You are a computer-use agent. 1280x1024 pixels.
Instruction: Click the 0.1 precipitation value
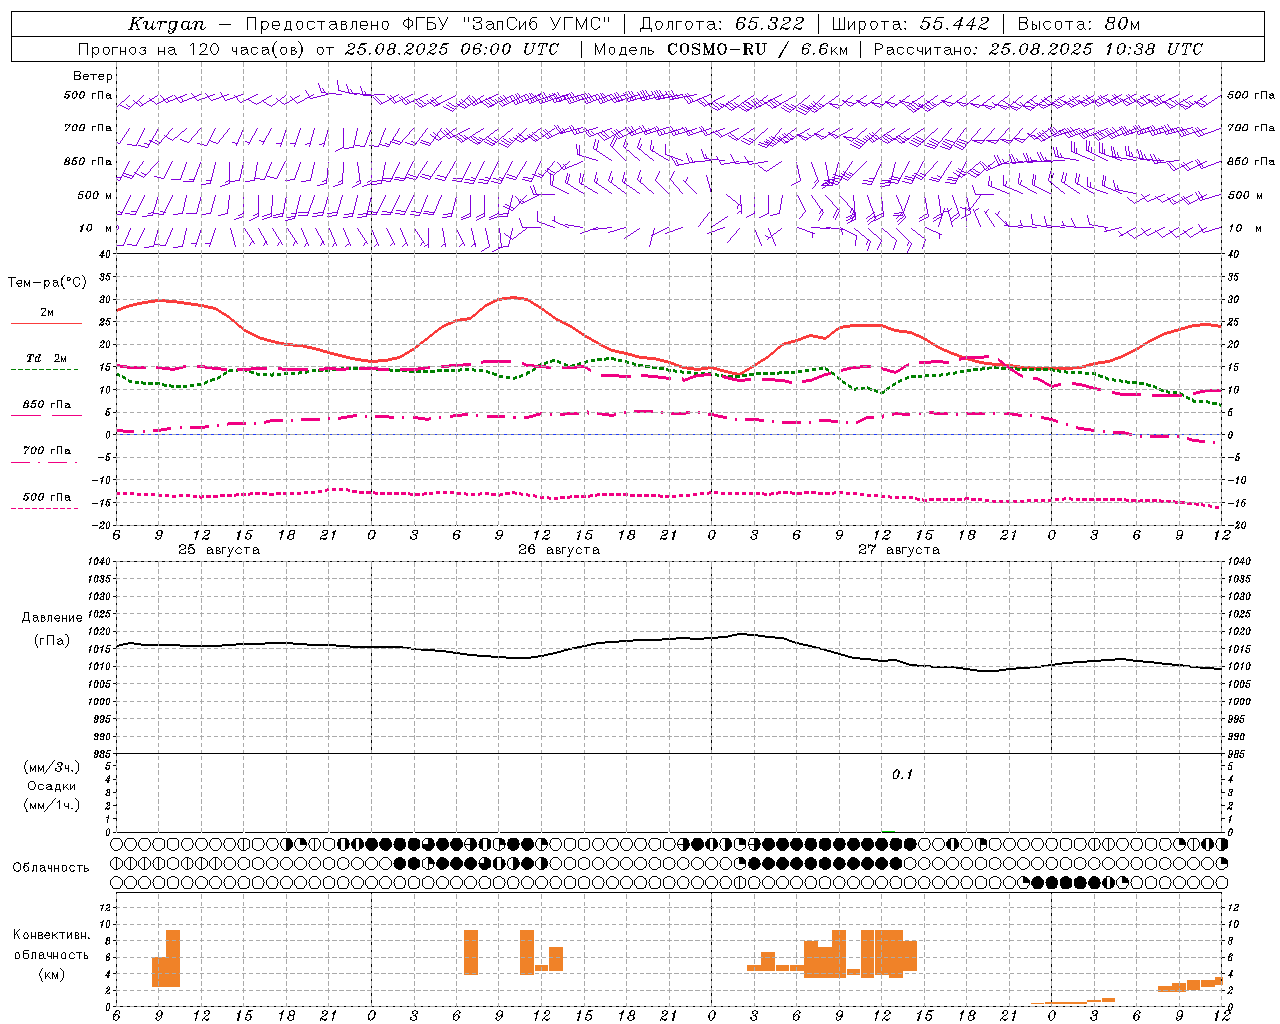[x=903, y=775]
